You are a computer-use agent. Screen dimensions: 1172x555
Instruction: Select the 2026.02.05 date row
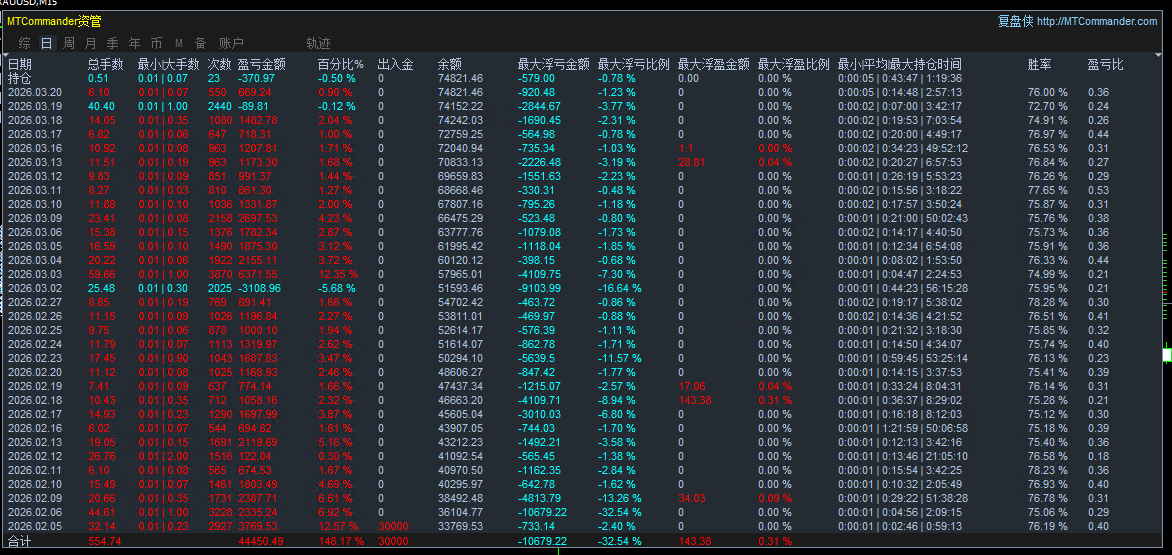[x=35, y=527]
